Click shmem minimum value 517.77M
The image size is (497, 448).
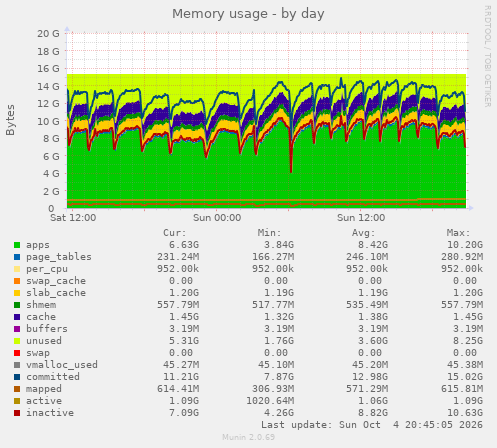click(273, 305)
